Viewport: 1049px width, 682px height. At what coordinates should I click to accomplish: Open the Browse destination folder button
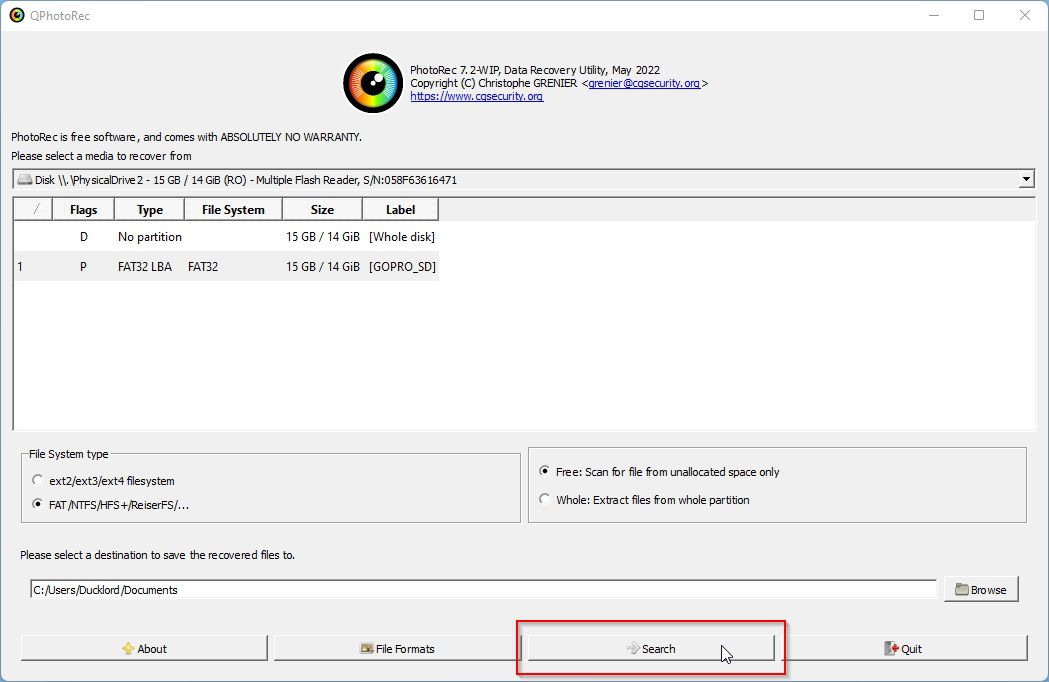coord(981,590)
